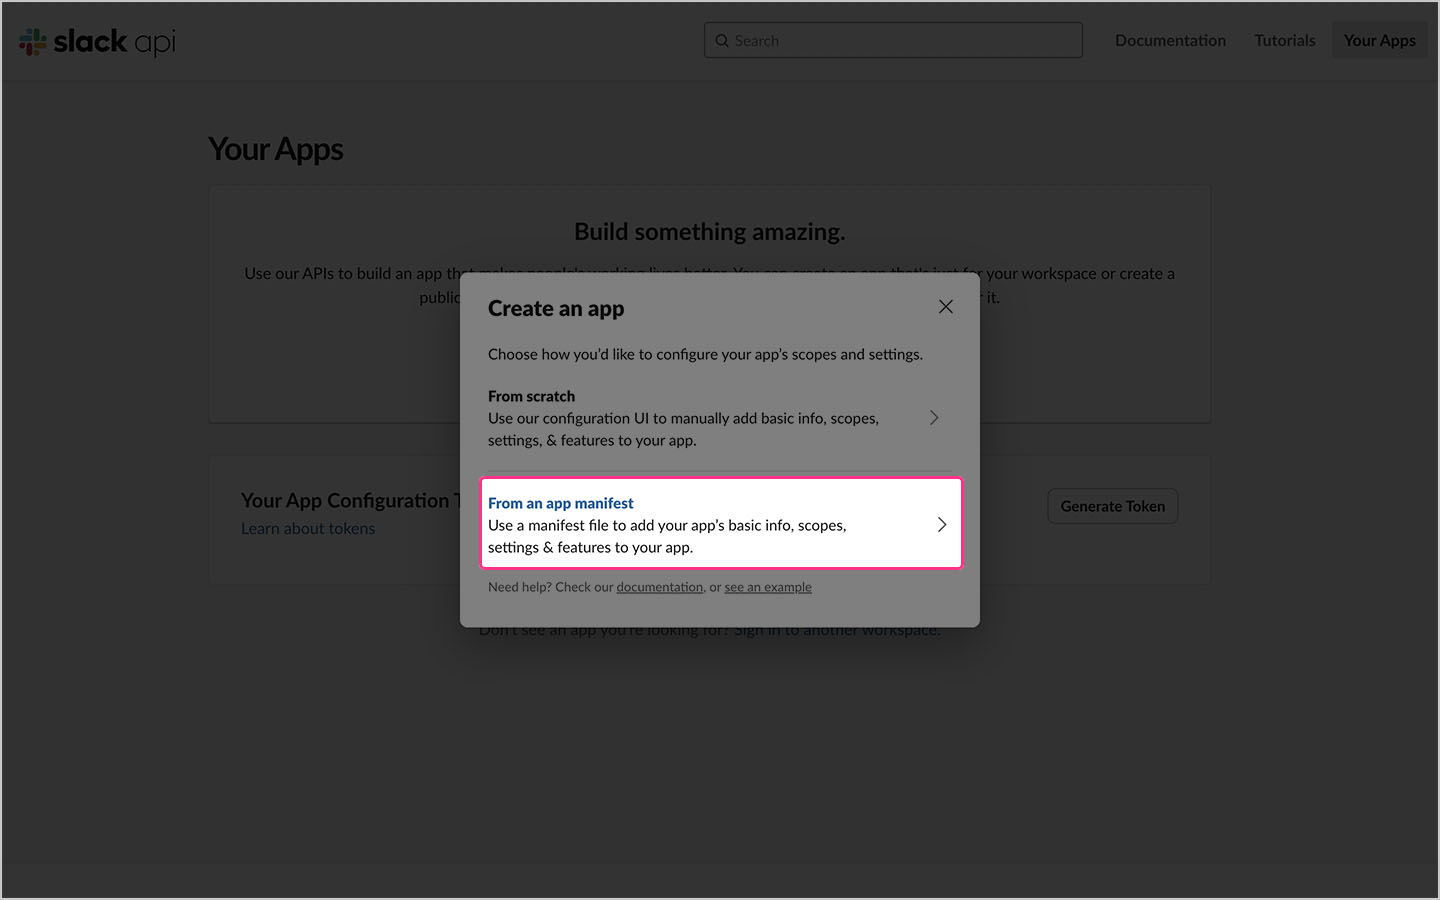Close the Create an app dialog
Viewport: 1440px width, 900px height.
[945, 307]
